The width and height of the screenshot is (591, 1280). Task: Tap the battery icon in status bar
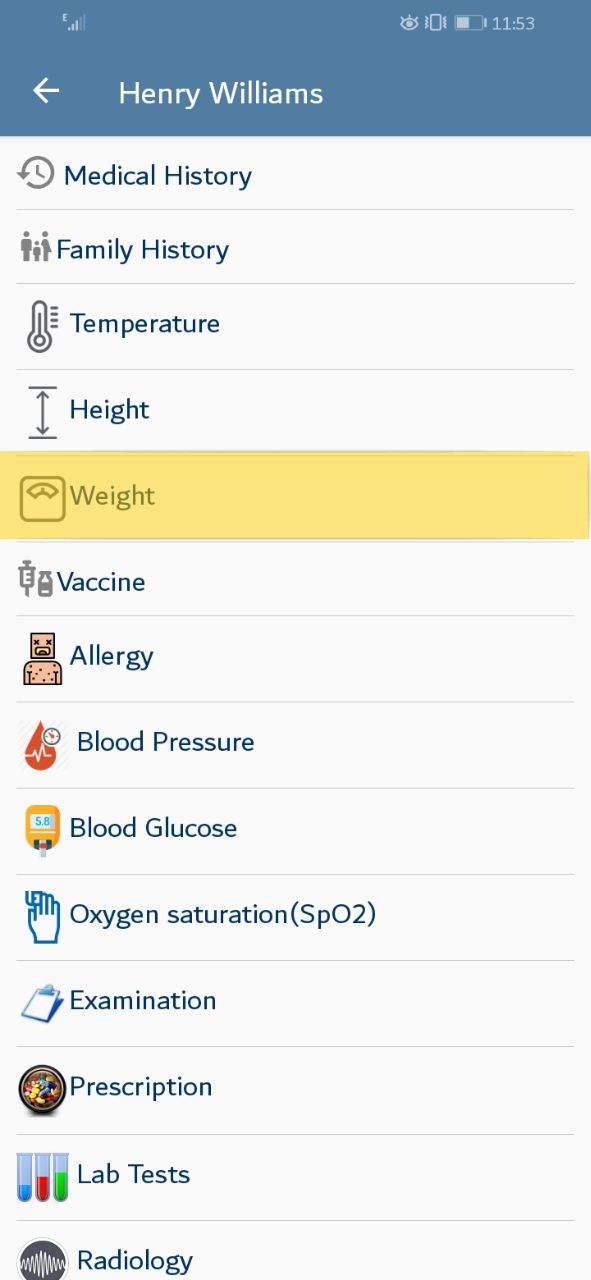tap(469, 22)
